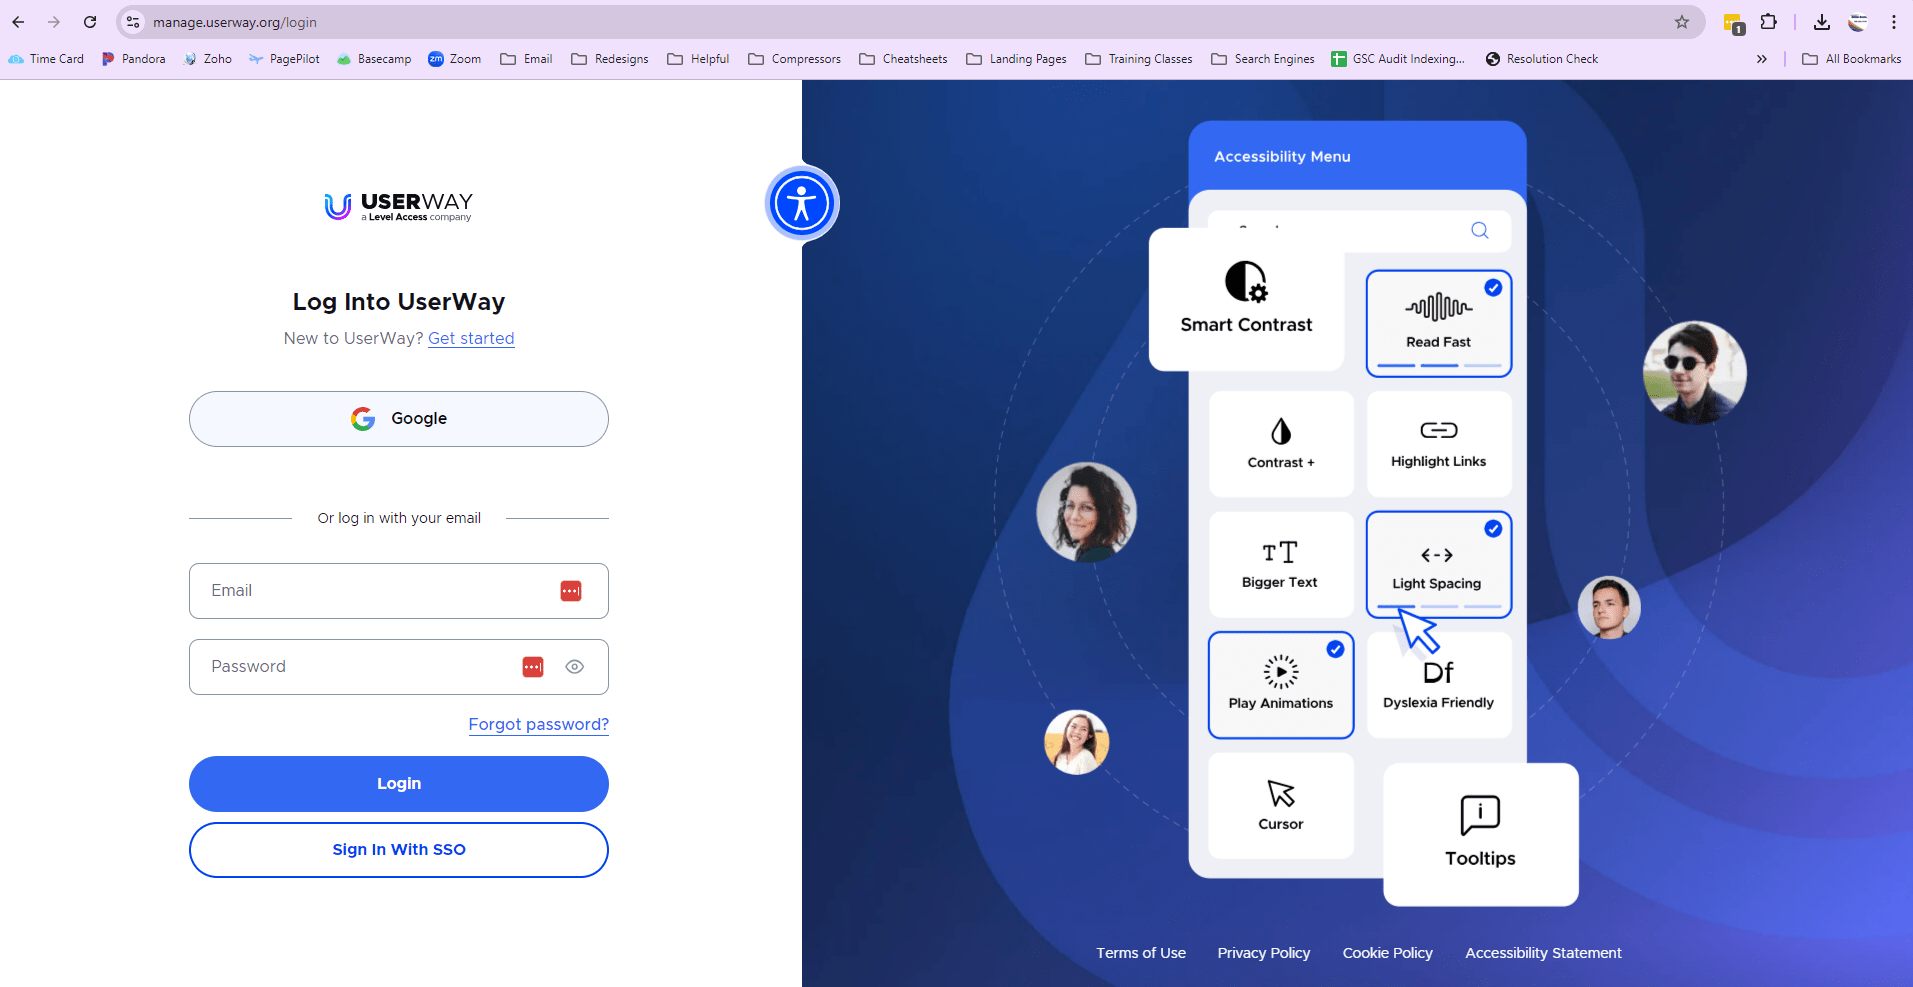Click the blue Login button
Viewport: 1913px width, 987px height.
click(398, 784)
